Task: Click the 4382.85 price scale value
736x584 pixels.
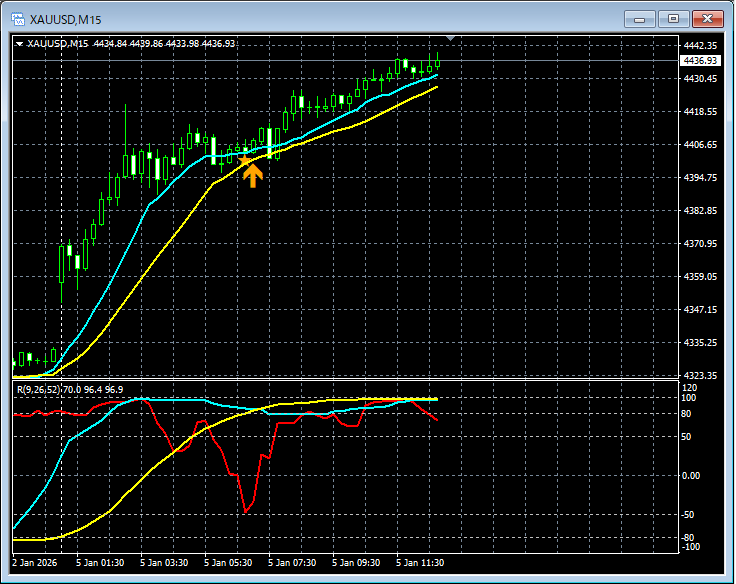Action: [x=700, y=210]
